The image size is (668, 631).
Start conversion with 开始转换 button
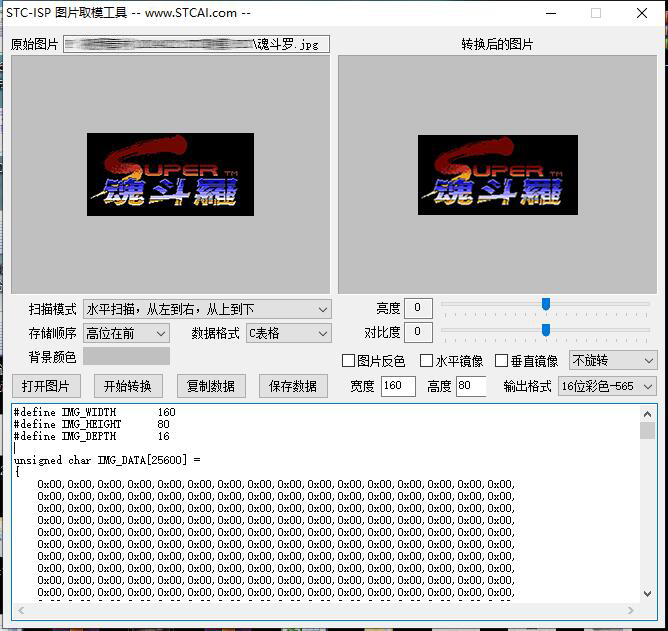127,386
